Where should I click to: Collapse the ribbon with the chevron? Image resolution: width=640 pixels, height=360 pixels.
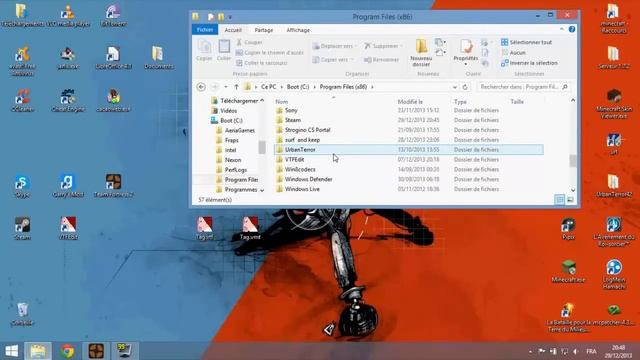click(x=562, y=29)
